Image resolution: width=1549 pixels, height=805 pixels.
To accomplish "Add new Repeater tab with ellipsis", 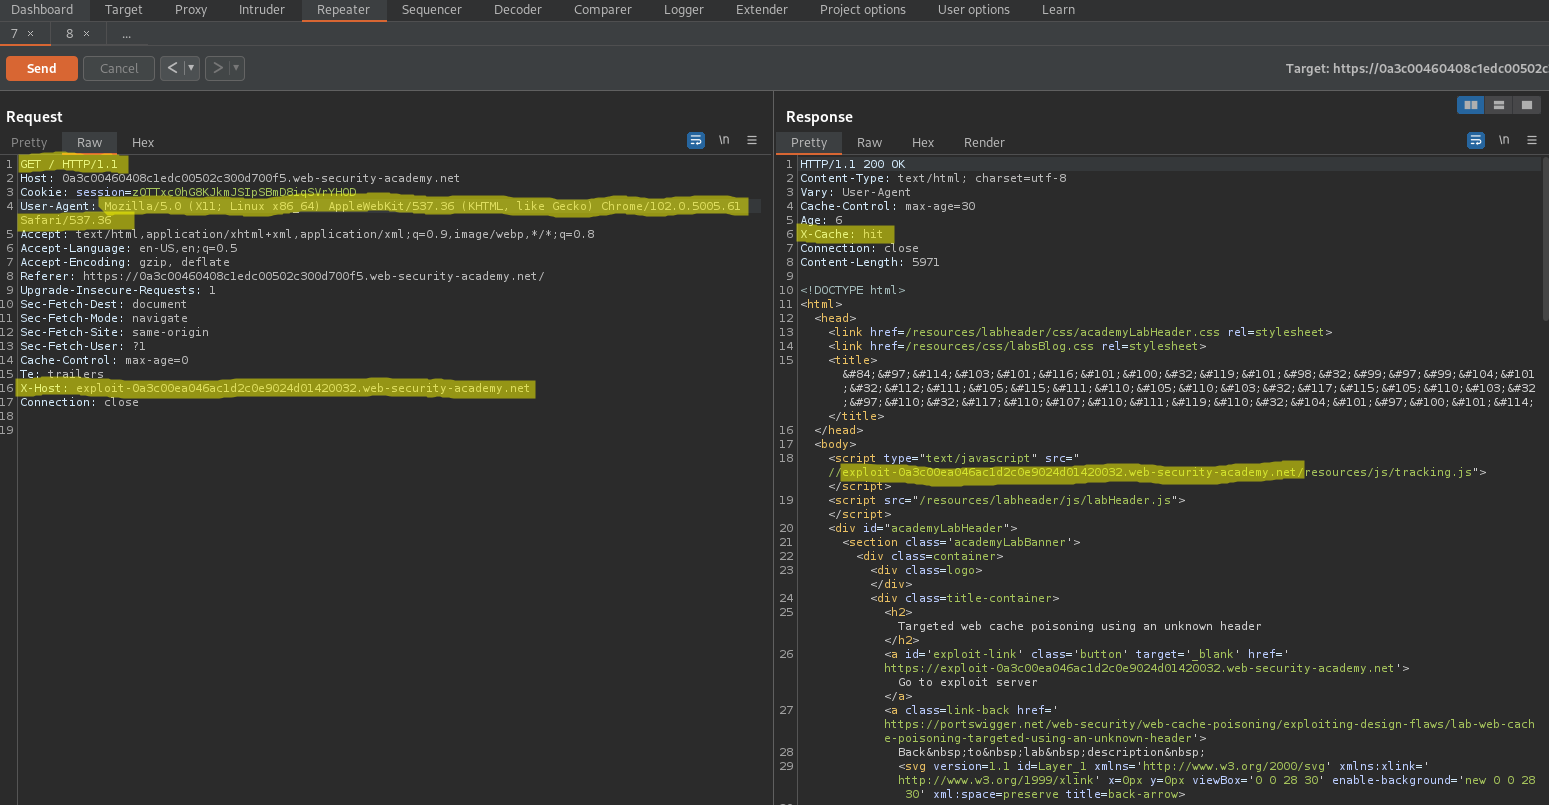I will click(127, 34).
